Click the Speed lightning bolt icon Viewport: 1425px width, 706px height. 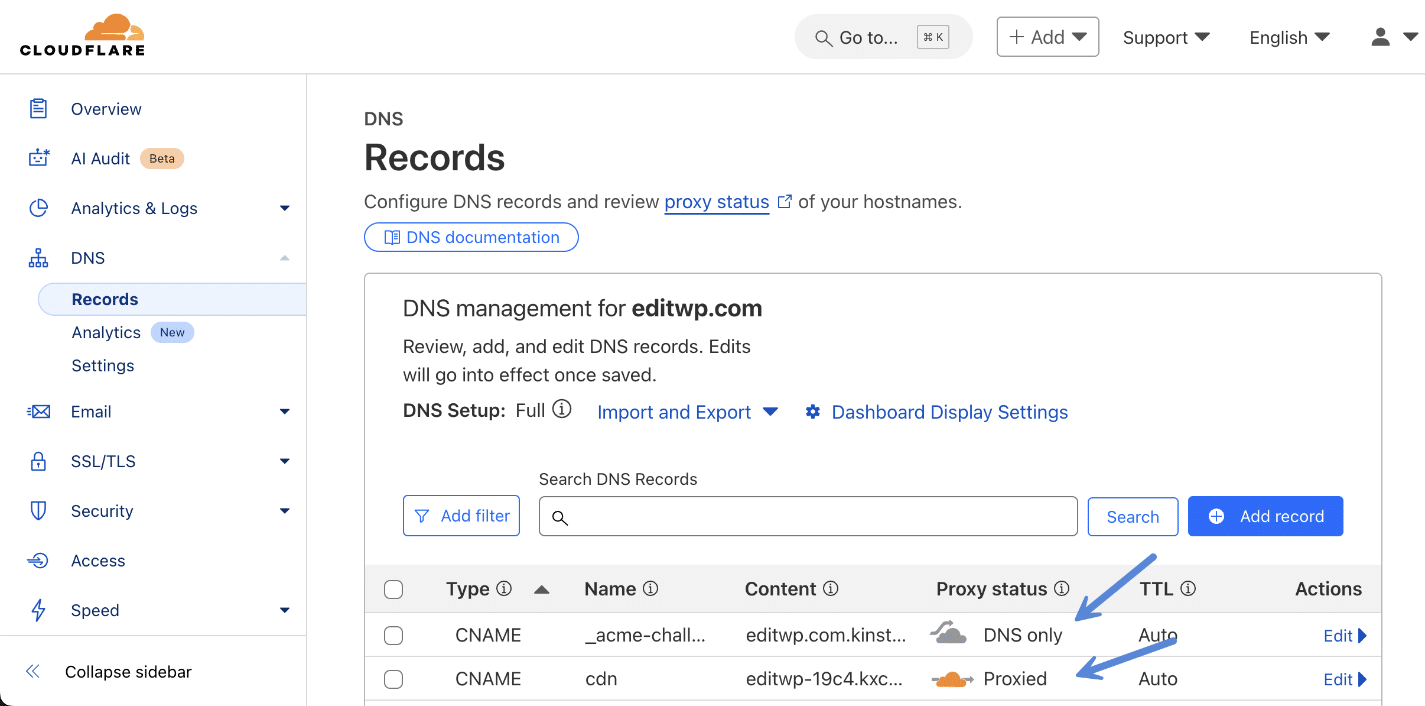point(37,610)
